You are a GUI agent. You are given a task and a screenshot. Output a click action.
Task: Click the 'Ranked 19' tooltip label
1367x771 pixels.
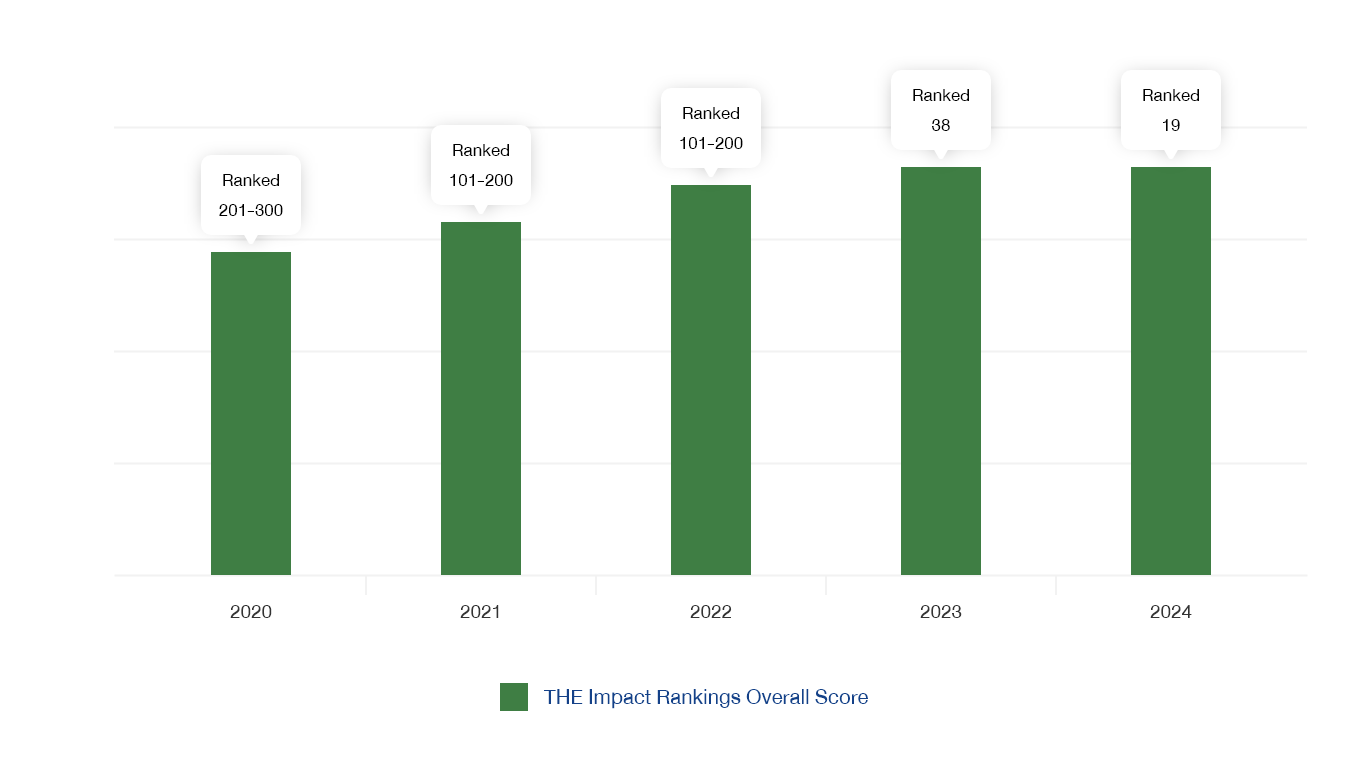pyautogui.click(x=1171, y=110)
